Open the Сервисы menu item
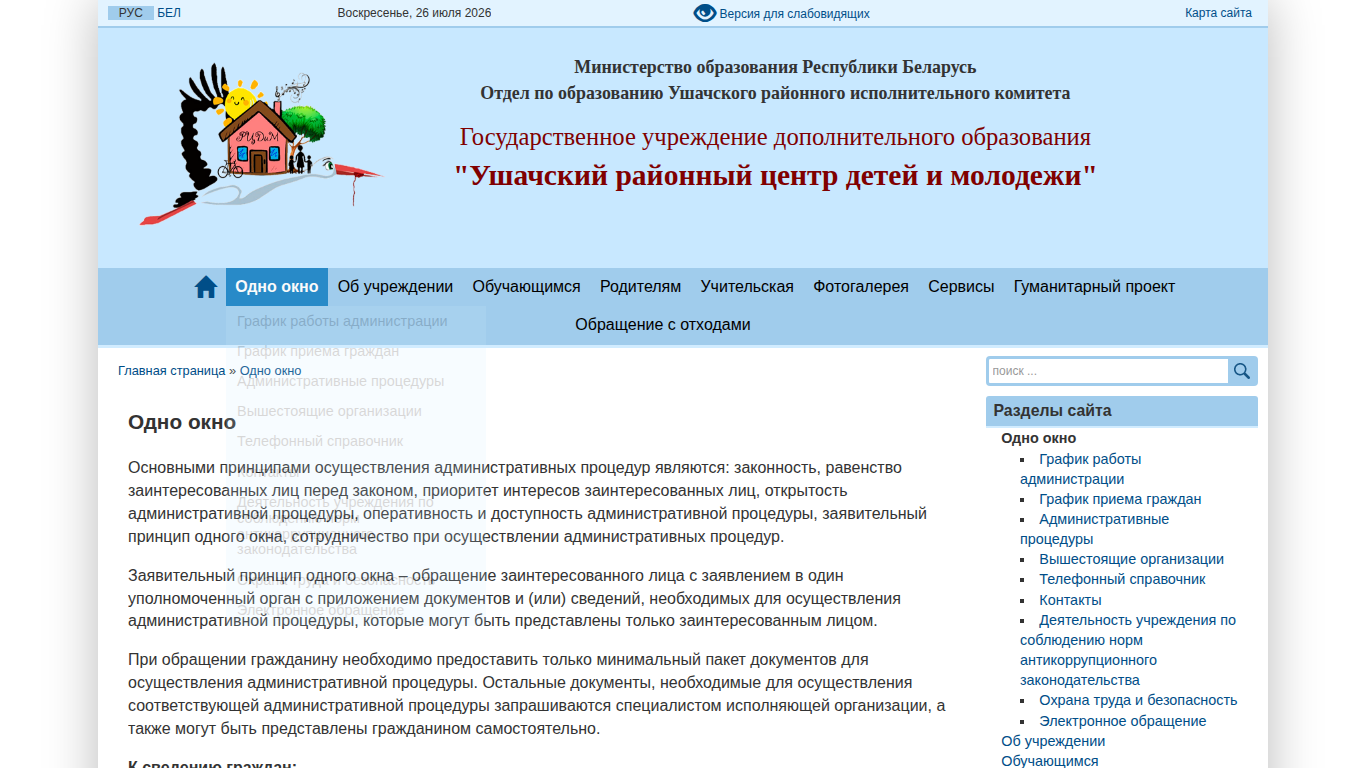Viewport: 1366px width, 768px height. pyautogui.click(x=961, y=287)
